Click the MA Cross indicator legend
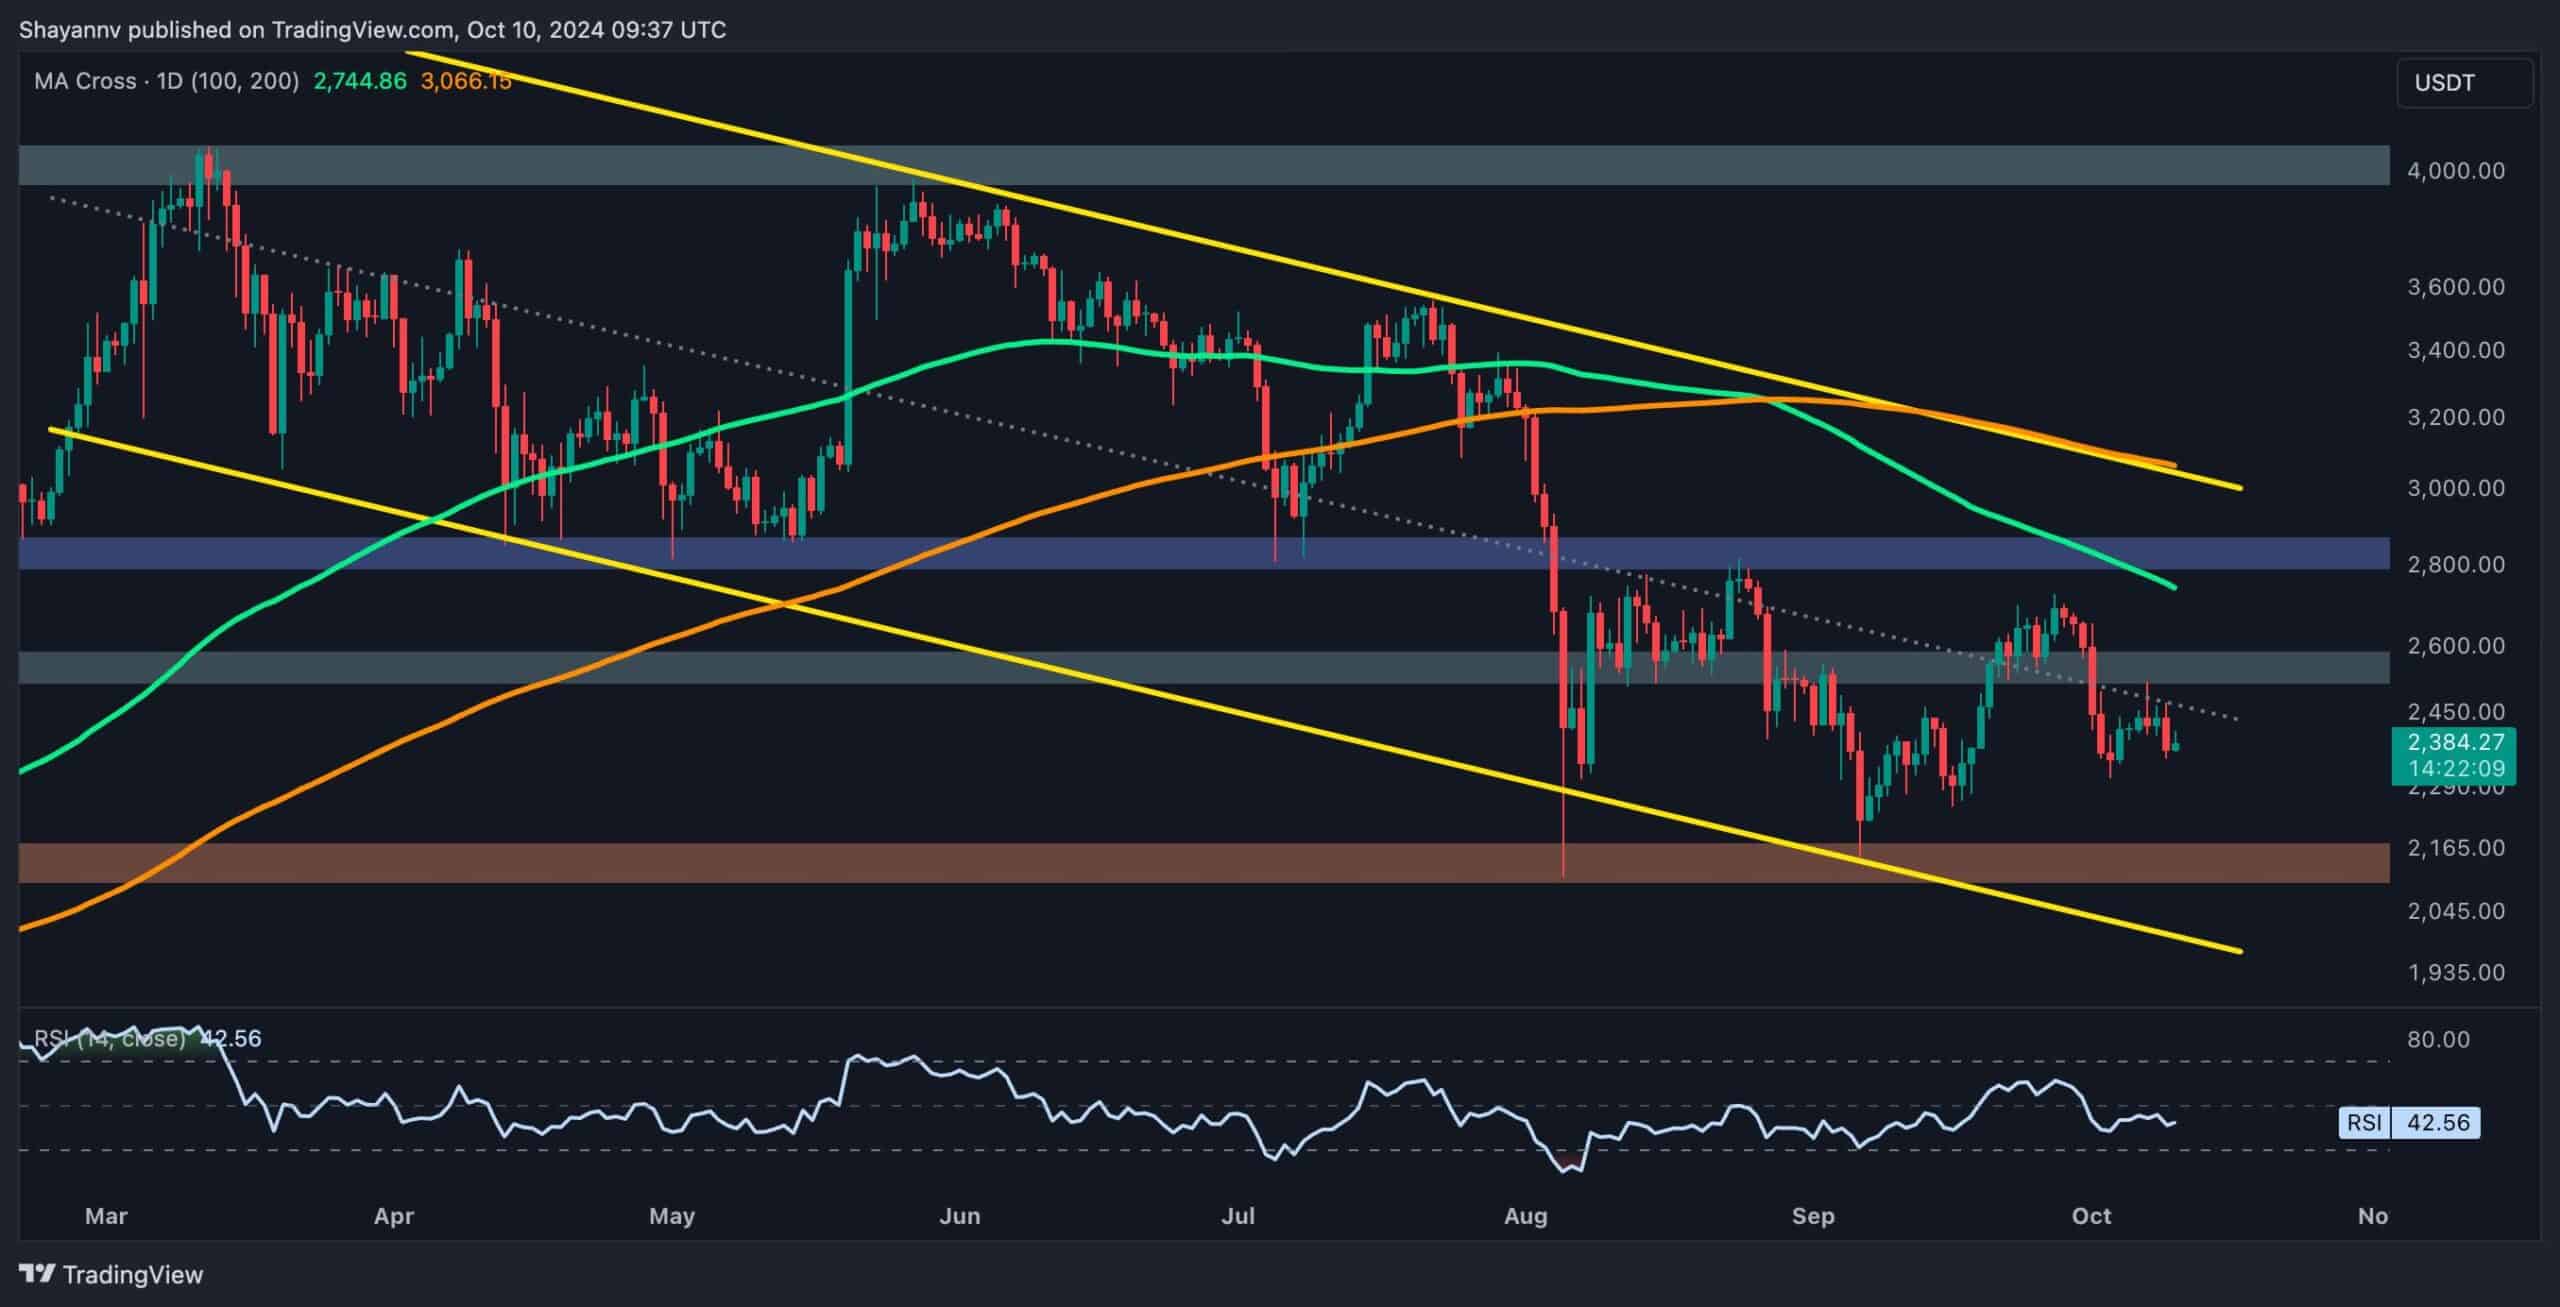Image resolution: width=2560 pixels, height=1307 pixels. (166, 81)
